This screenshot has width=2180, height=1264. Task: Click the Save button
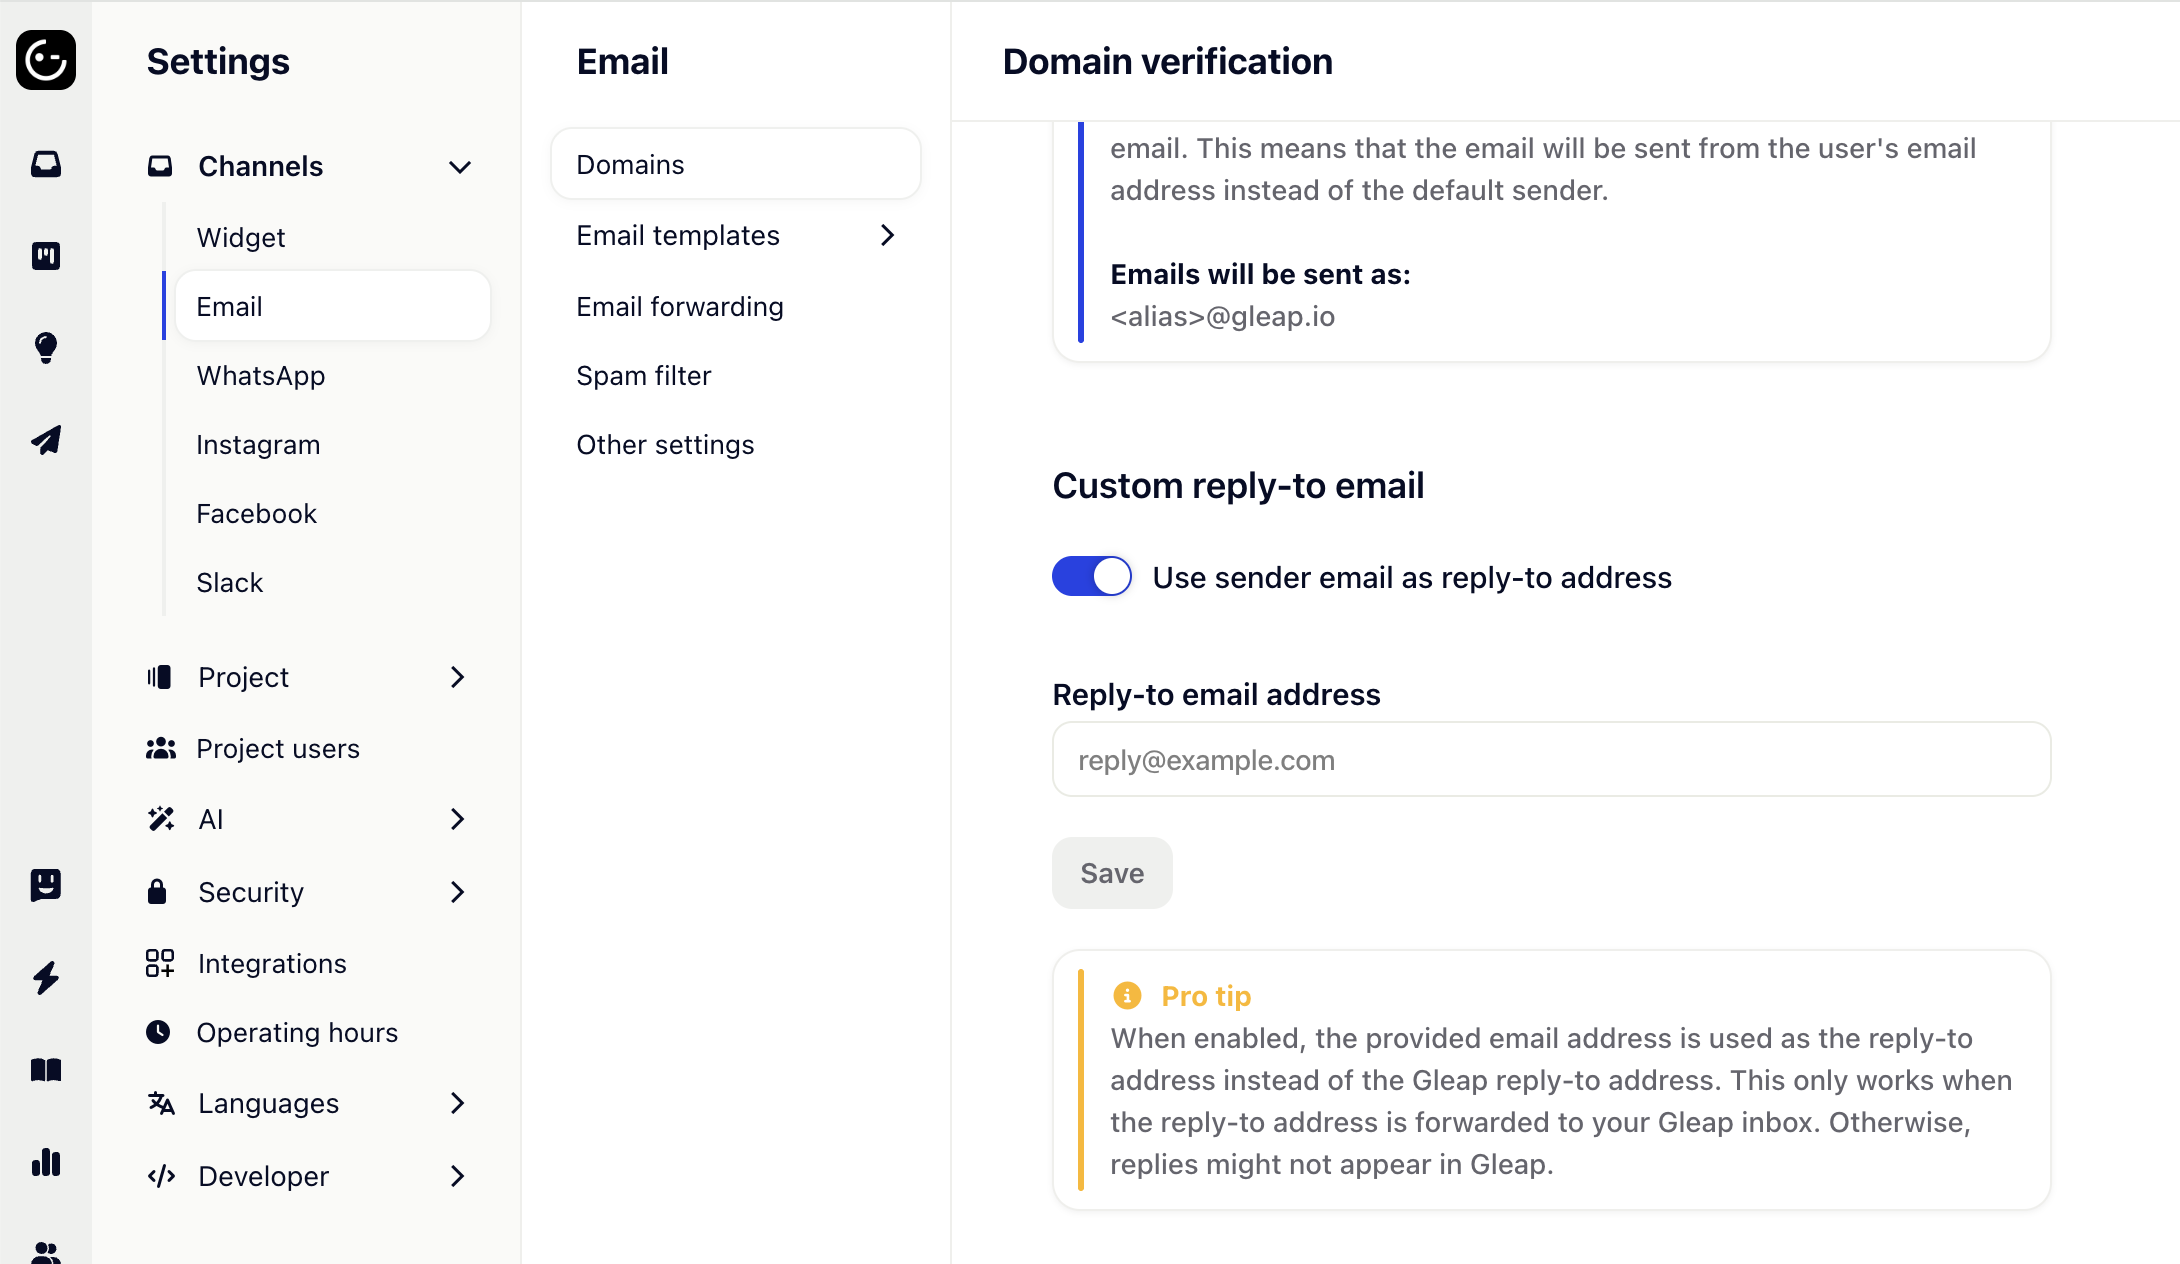tap(1112, 873)
